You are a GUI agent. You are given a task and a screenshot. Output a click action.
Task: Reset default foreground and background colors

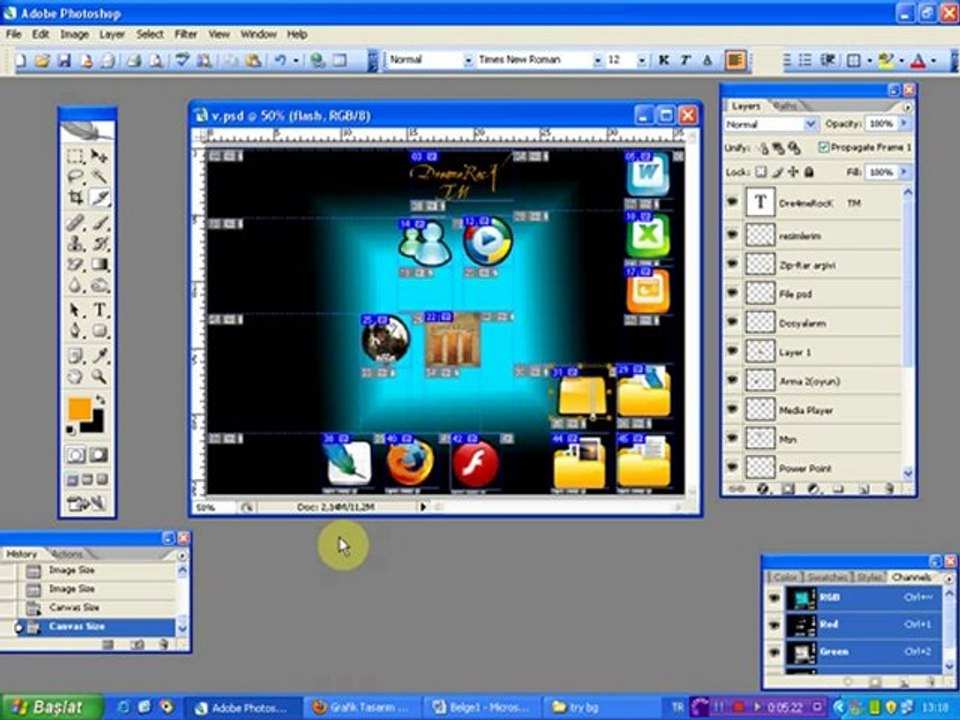71,431
